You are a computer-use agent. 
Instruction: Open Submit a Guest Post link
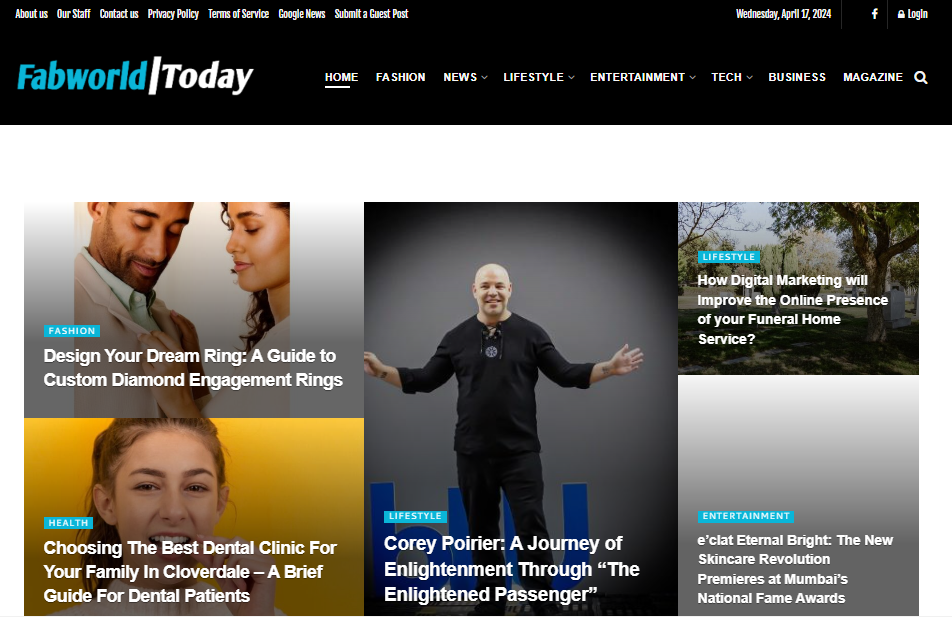[371, 14]
